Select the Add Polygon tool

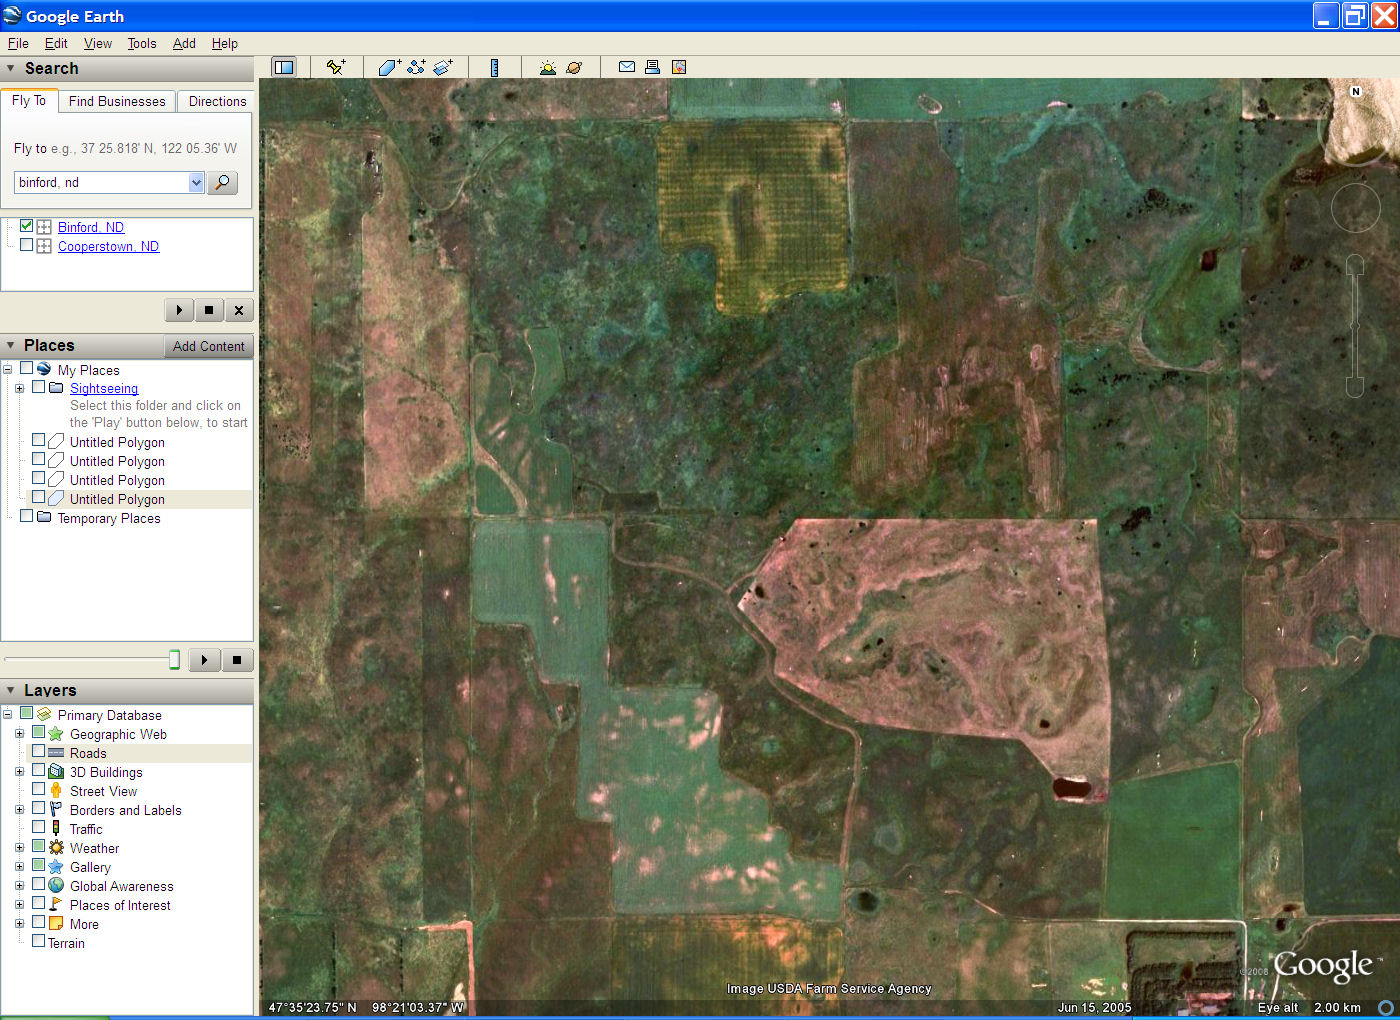coord(389,67)
